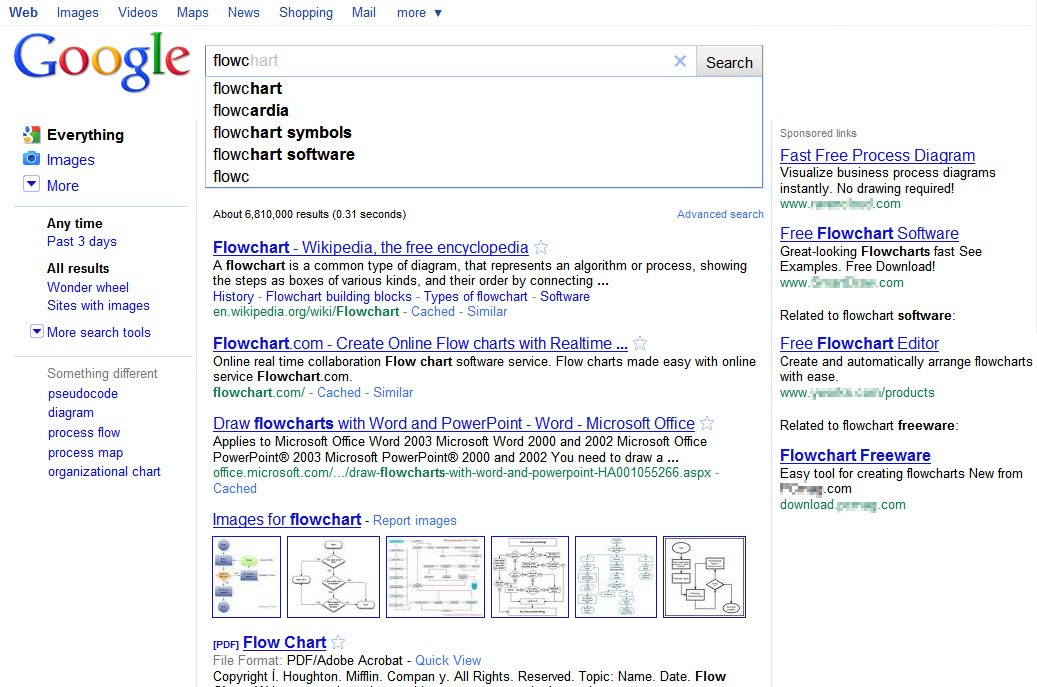Open Shopping in the top navigation
Image resolution: width=1037 pixels, height=687 pixels.
pyautogui.click(x=306, y=13)
